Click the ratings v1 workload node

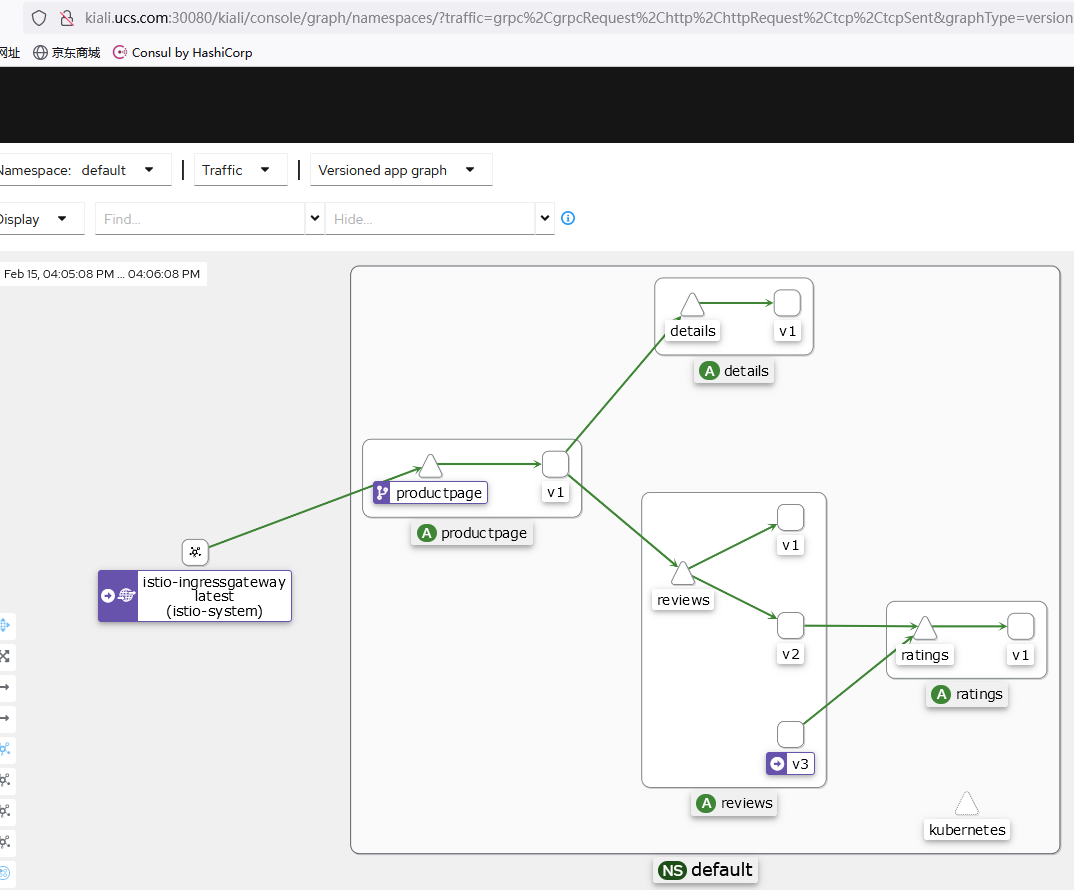point(1021,626)
